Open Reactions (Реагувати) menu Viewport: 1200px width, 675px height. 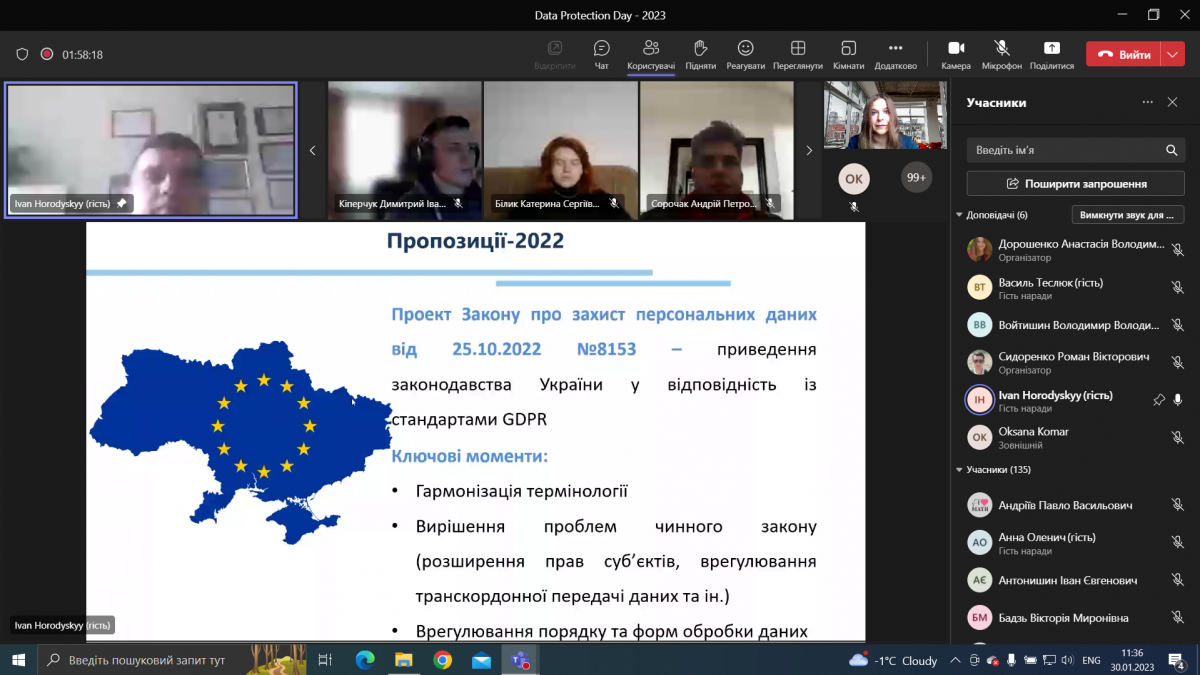click(746, 54)
